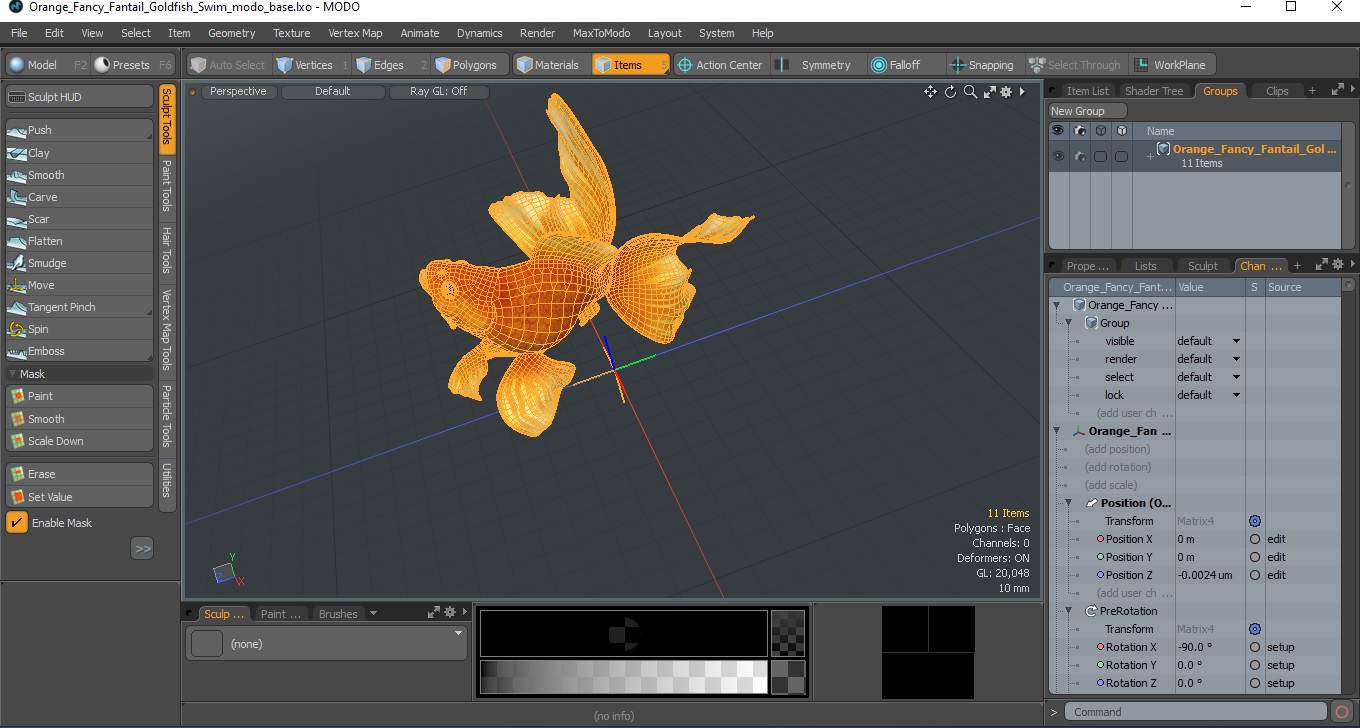Switch to Materials selection mode

pos(550,65)
